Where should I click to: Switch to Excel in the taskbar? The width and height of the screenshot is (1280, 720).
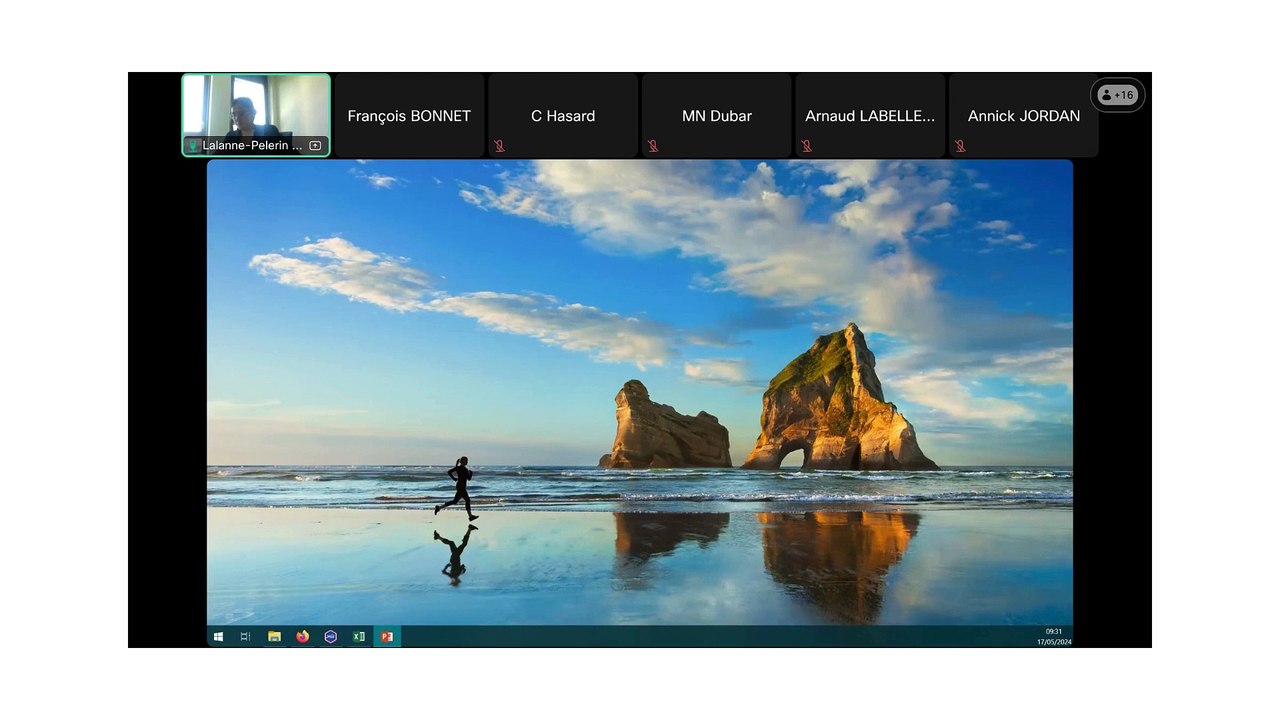point(358,636)
